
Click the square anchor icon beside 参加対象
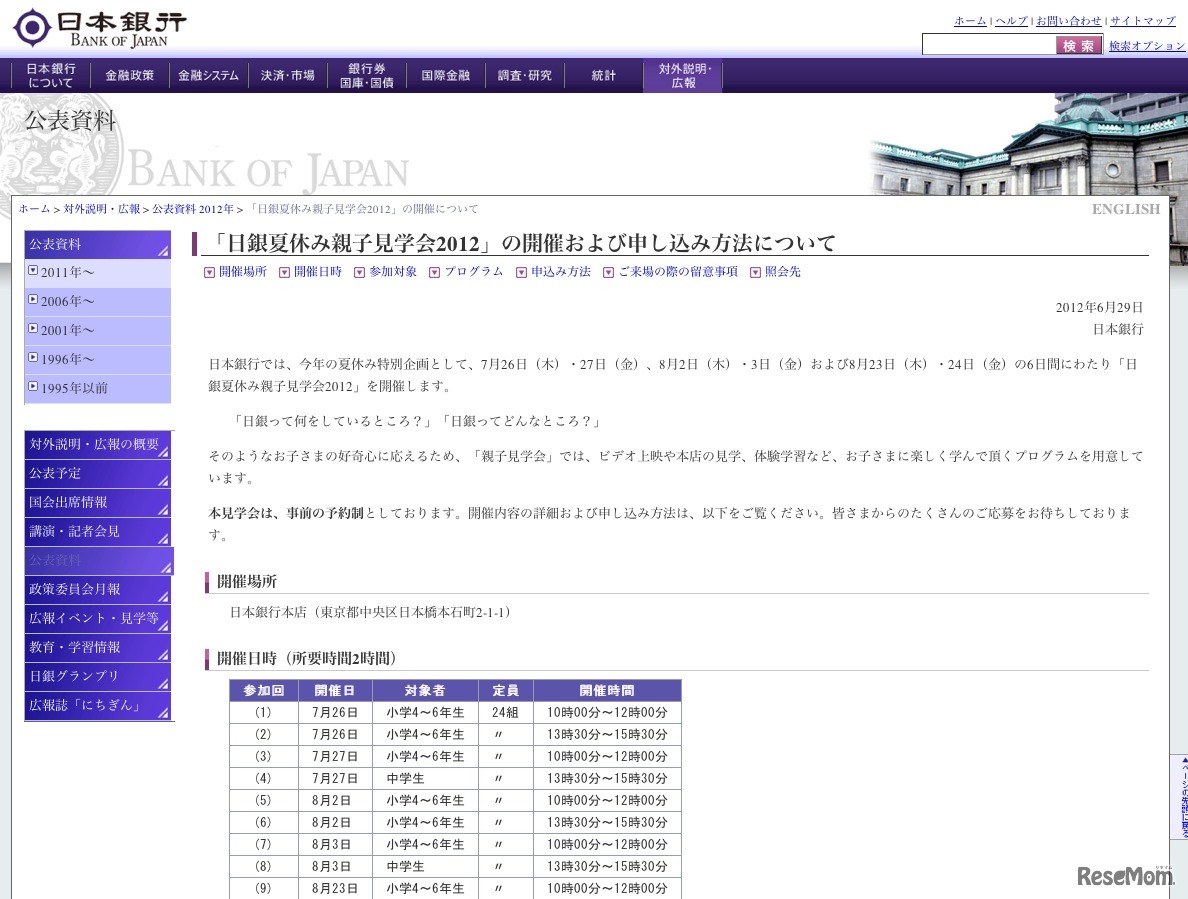click(359, 271)
